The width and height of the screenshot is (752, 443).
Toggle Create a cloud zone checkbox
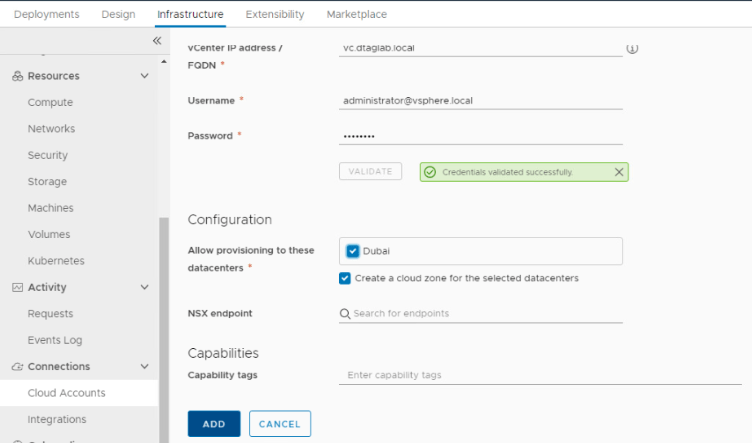tap(345, 278)
